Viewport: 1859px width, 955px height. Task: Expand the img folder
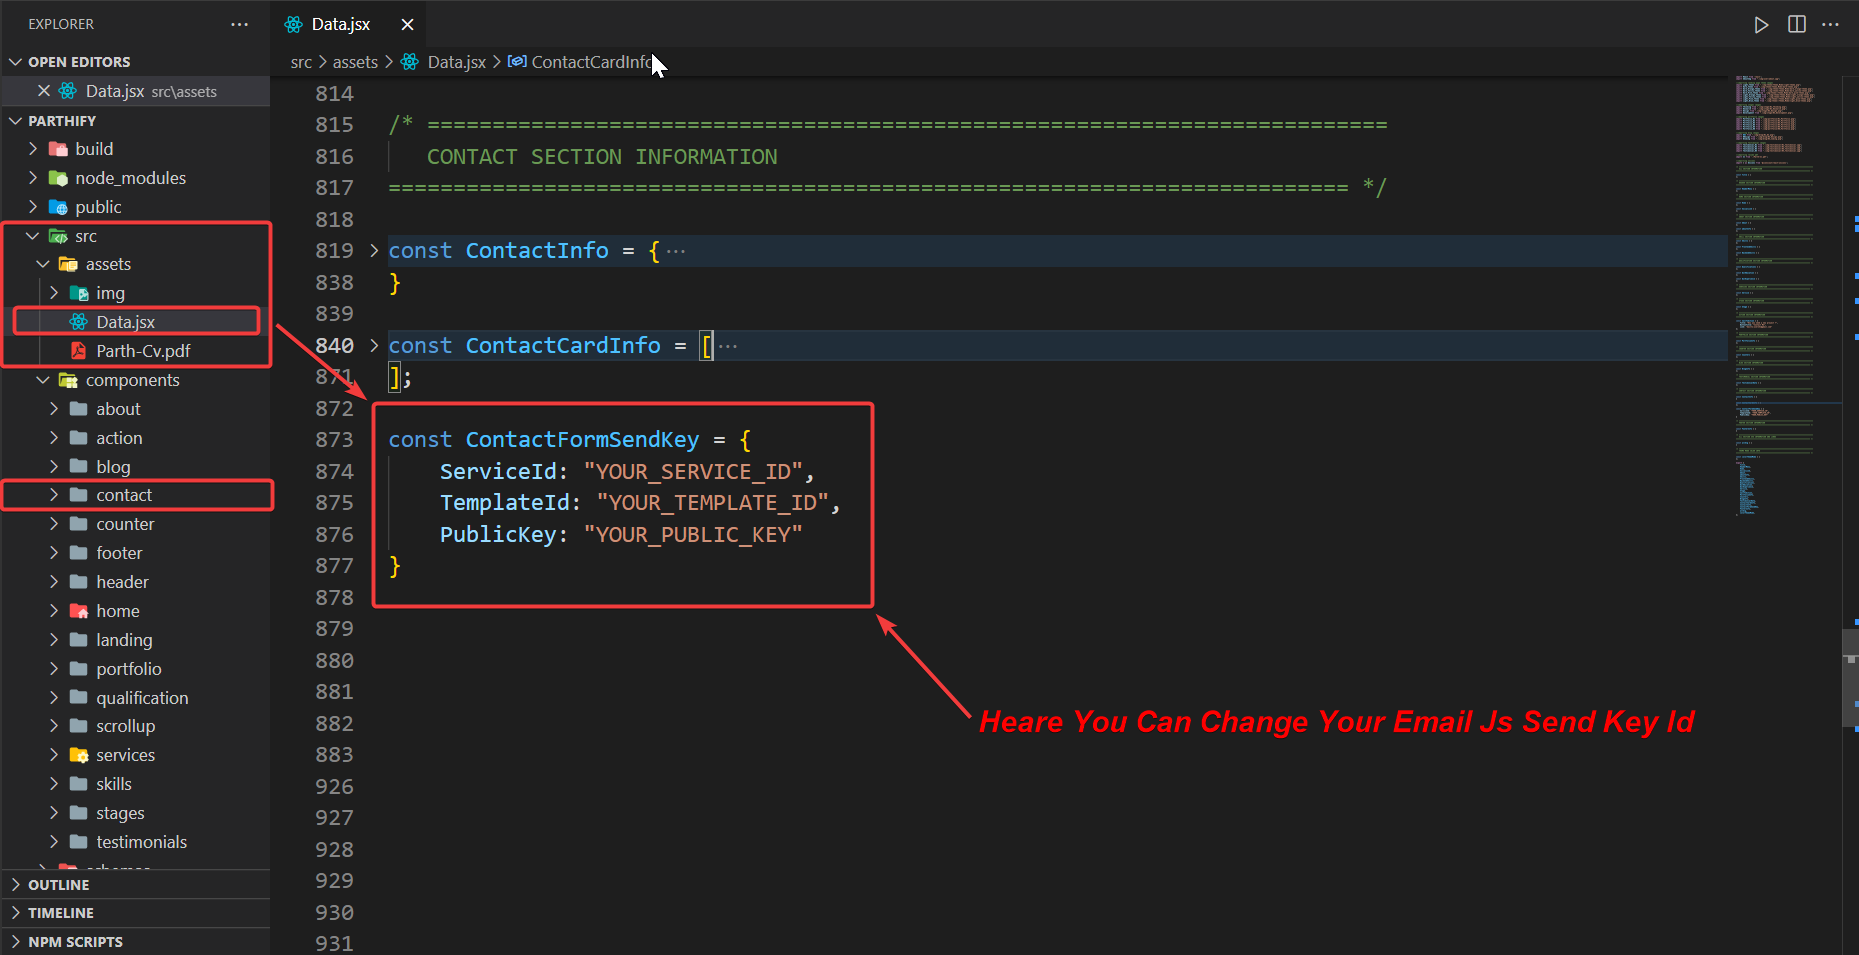click(110, 293)
